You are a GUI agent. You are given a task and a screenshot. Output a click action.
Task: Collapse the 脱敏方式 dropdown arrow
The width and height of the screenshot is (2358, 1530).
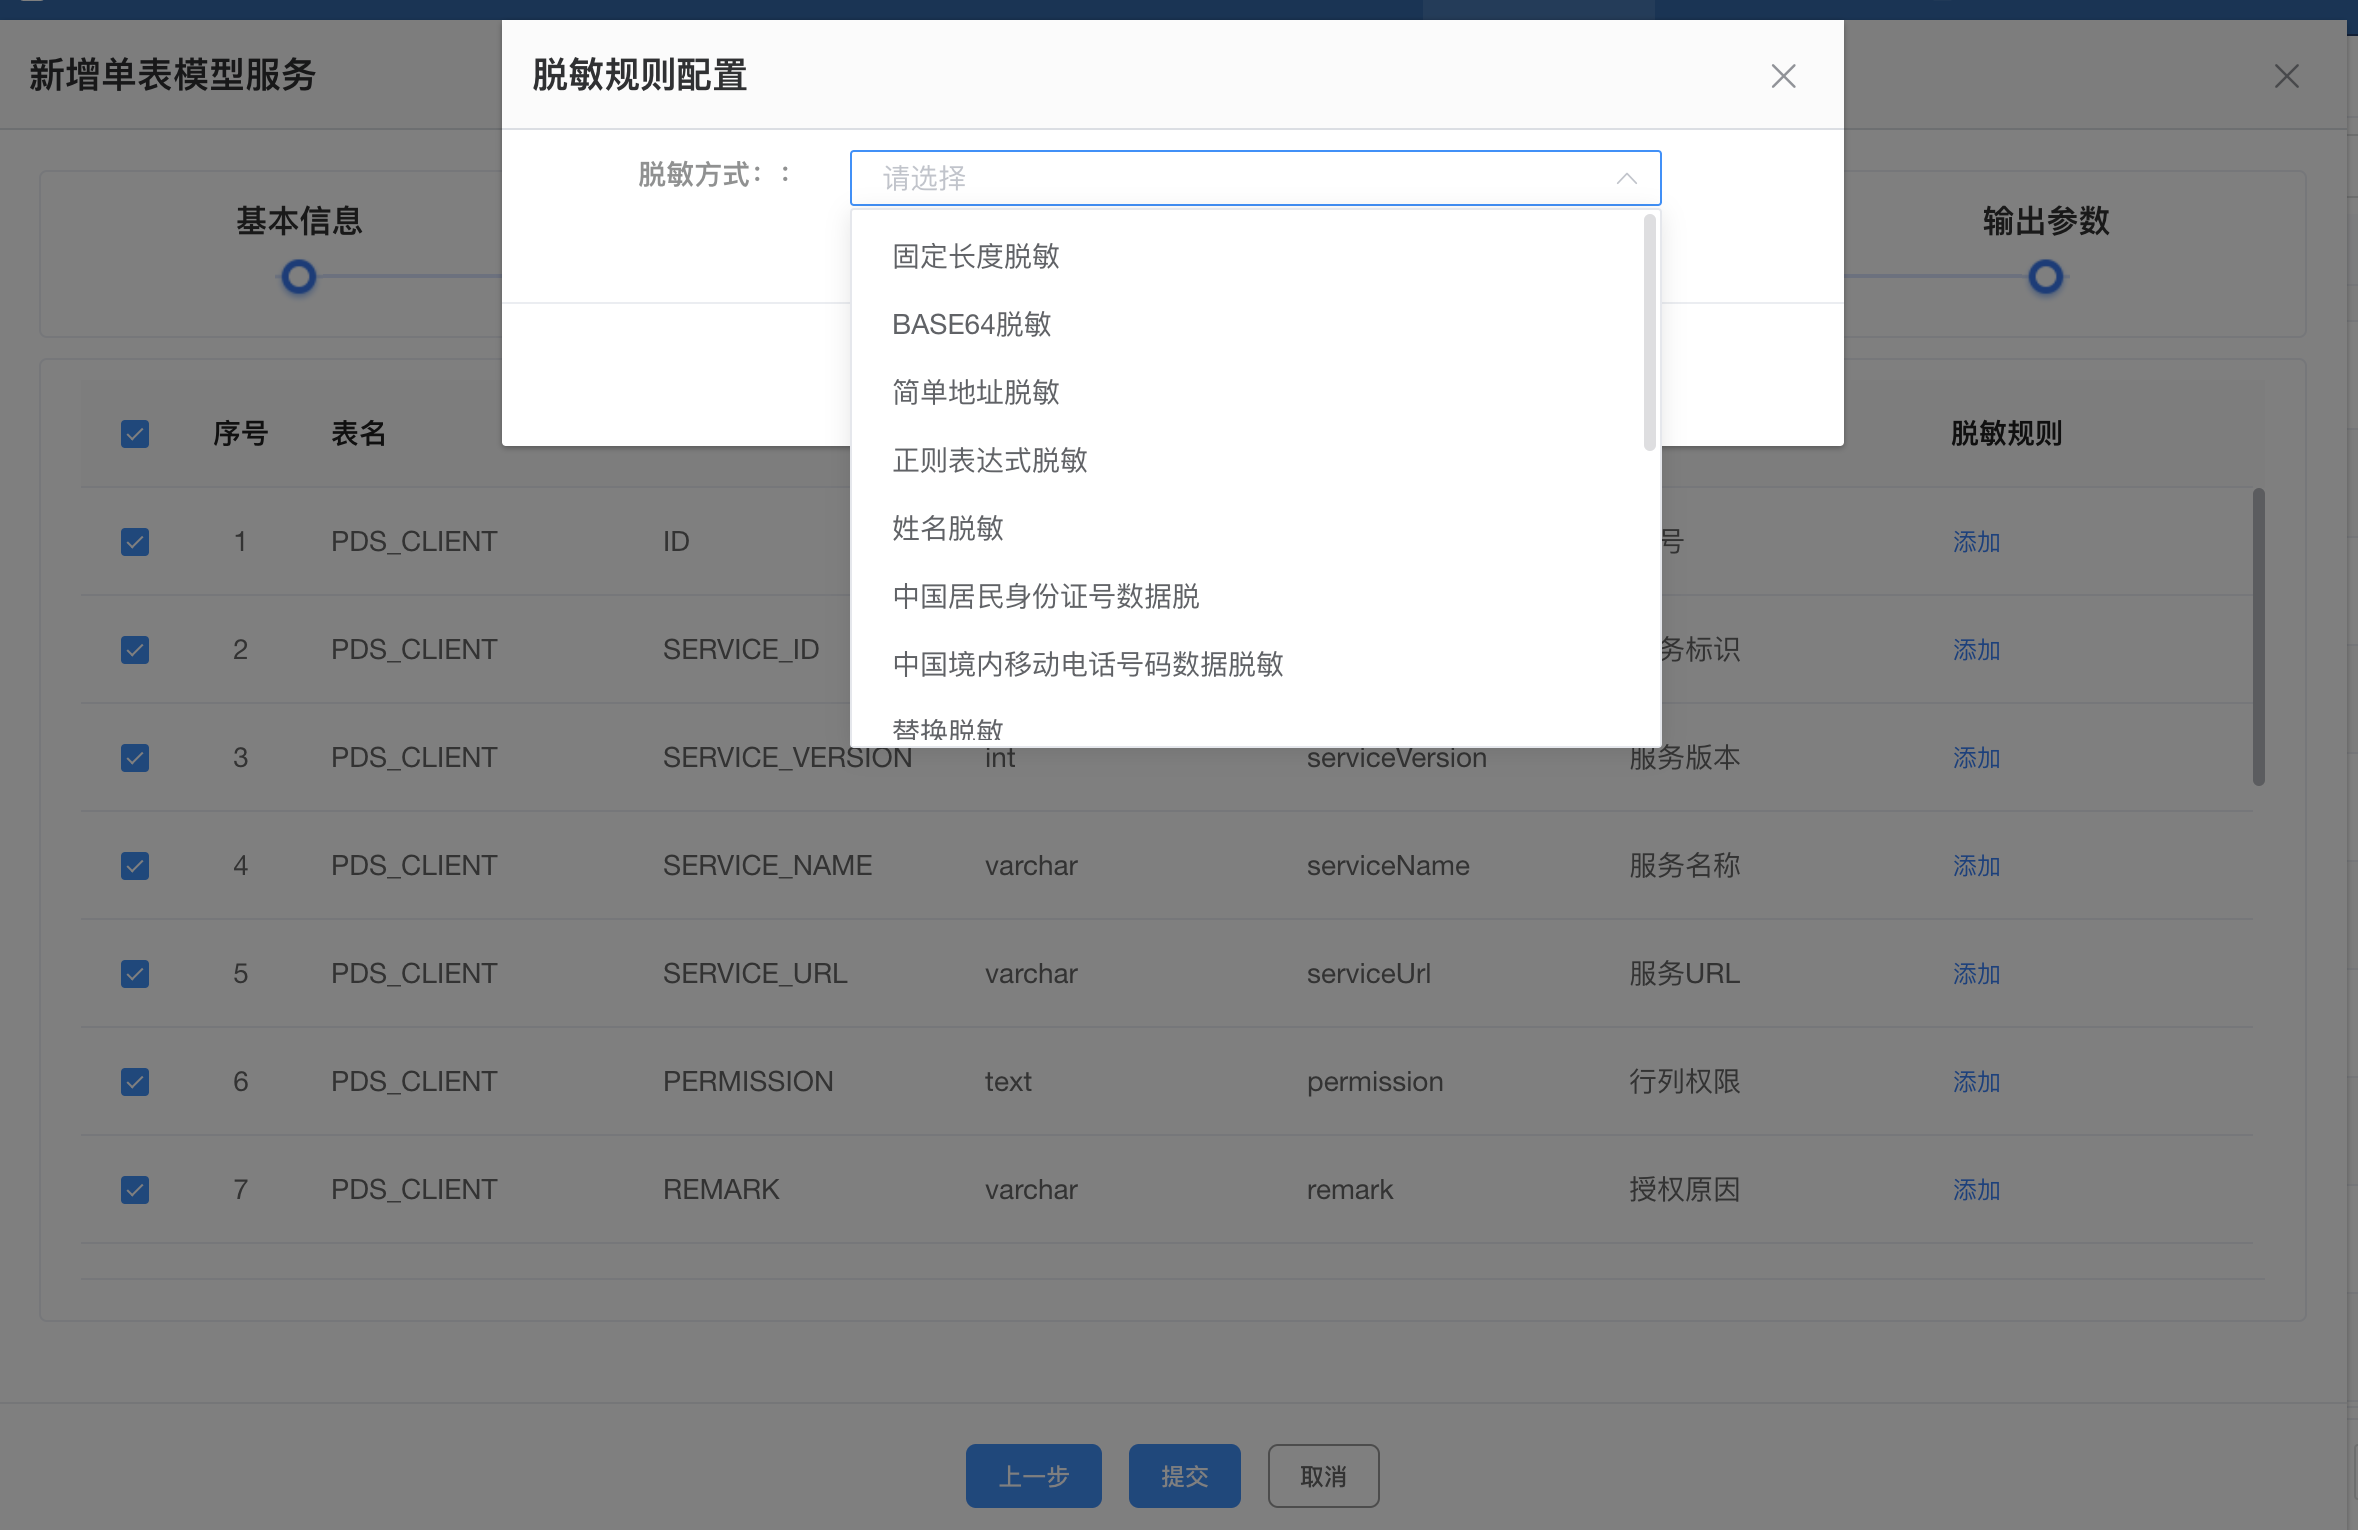pos(1626,178)
